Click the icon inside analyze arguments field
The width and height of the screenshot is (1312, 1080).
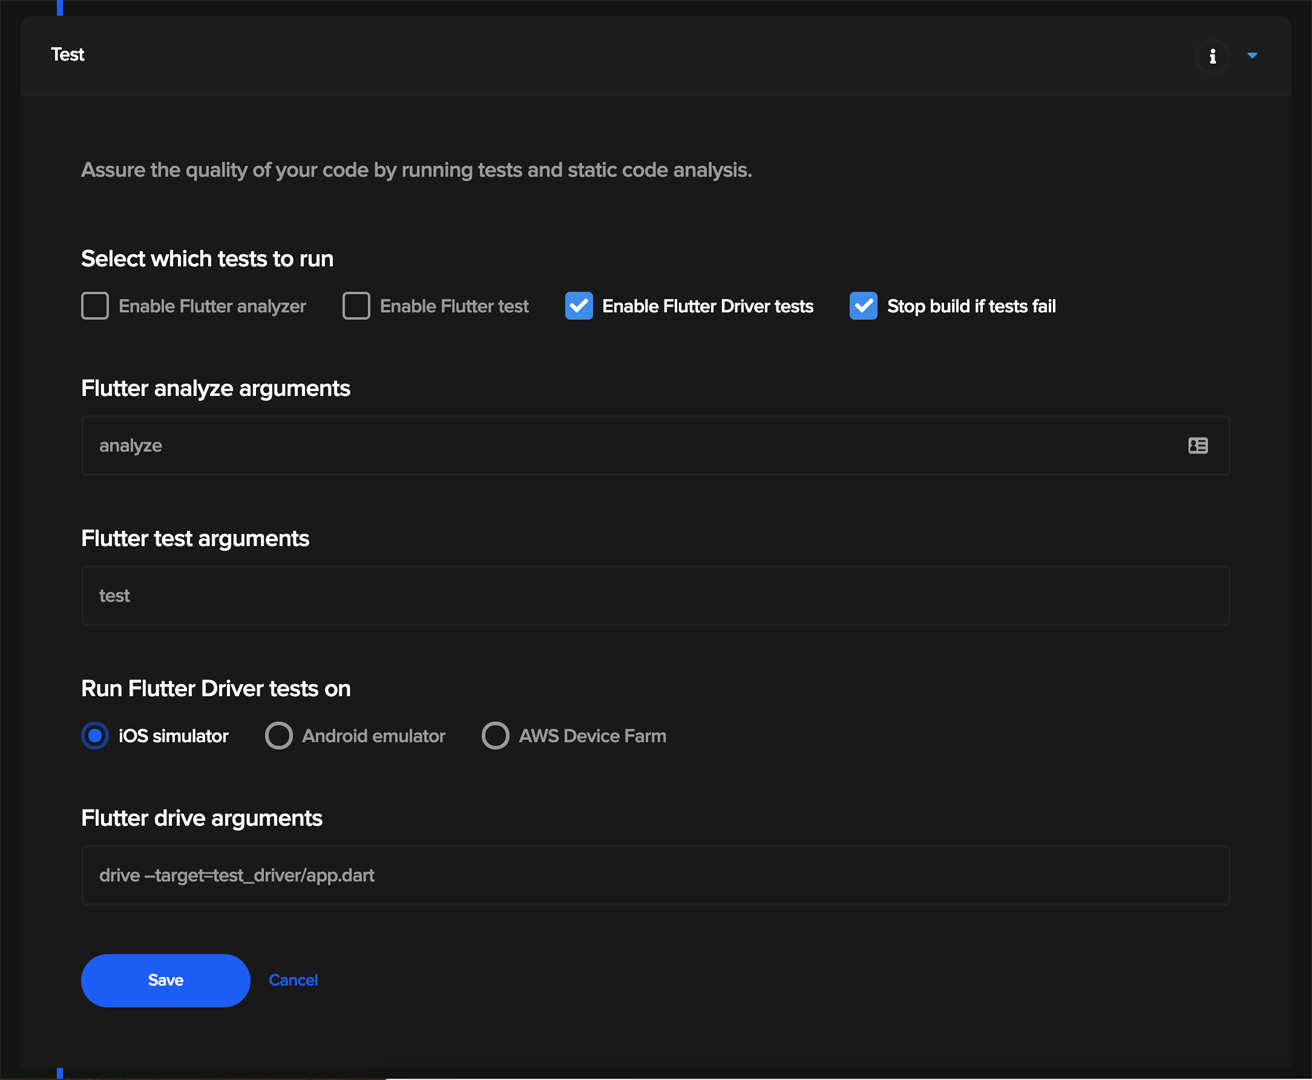pyautogui.click(x=1198, y=446)
